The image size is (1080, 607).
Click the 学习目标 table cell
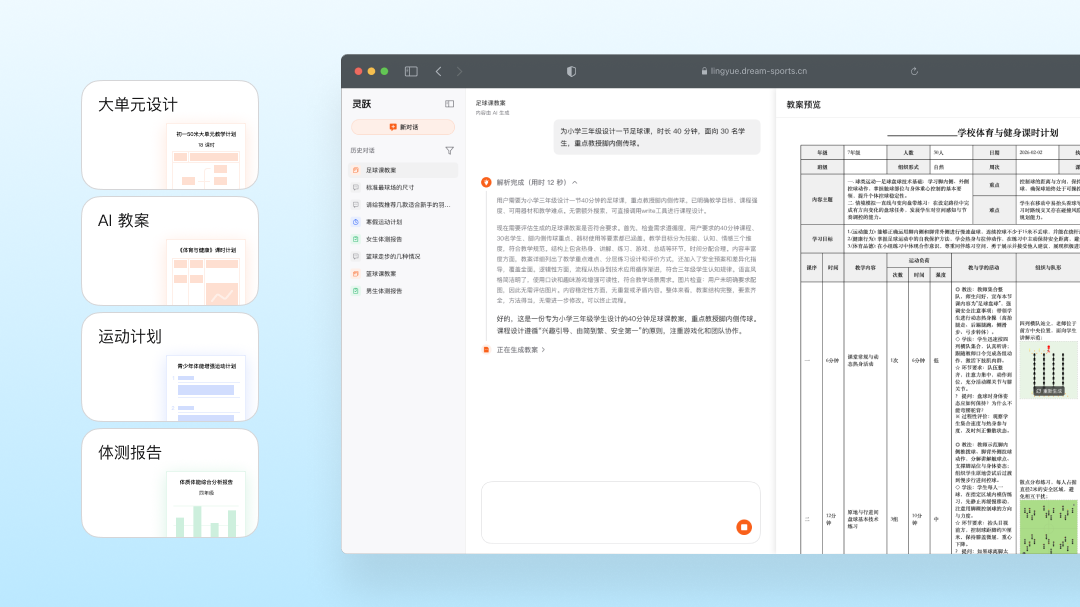click(822, 239)
